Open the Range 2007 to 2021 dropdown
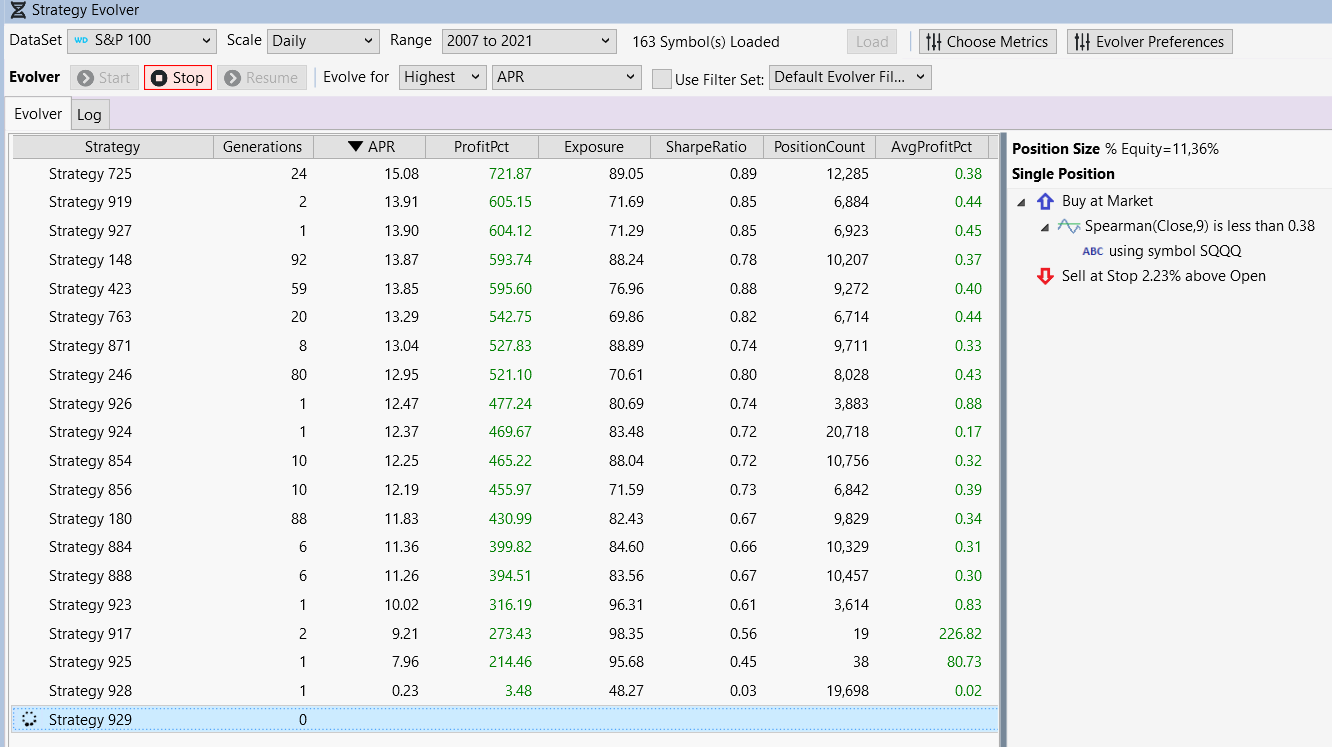Image resolution: width=1332 pixels, height=747 pixels. 528,41
